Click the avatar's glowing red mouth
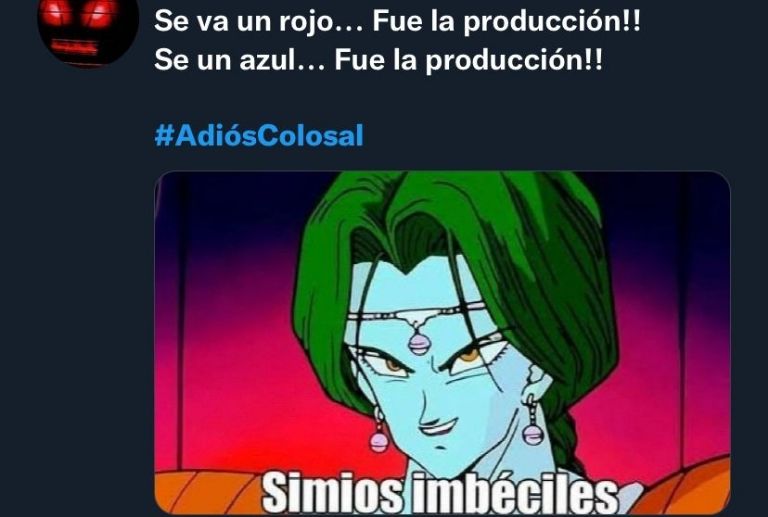Screen dimensions: 768x517 coord(75,47)
